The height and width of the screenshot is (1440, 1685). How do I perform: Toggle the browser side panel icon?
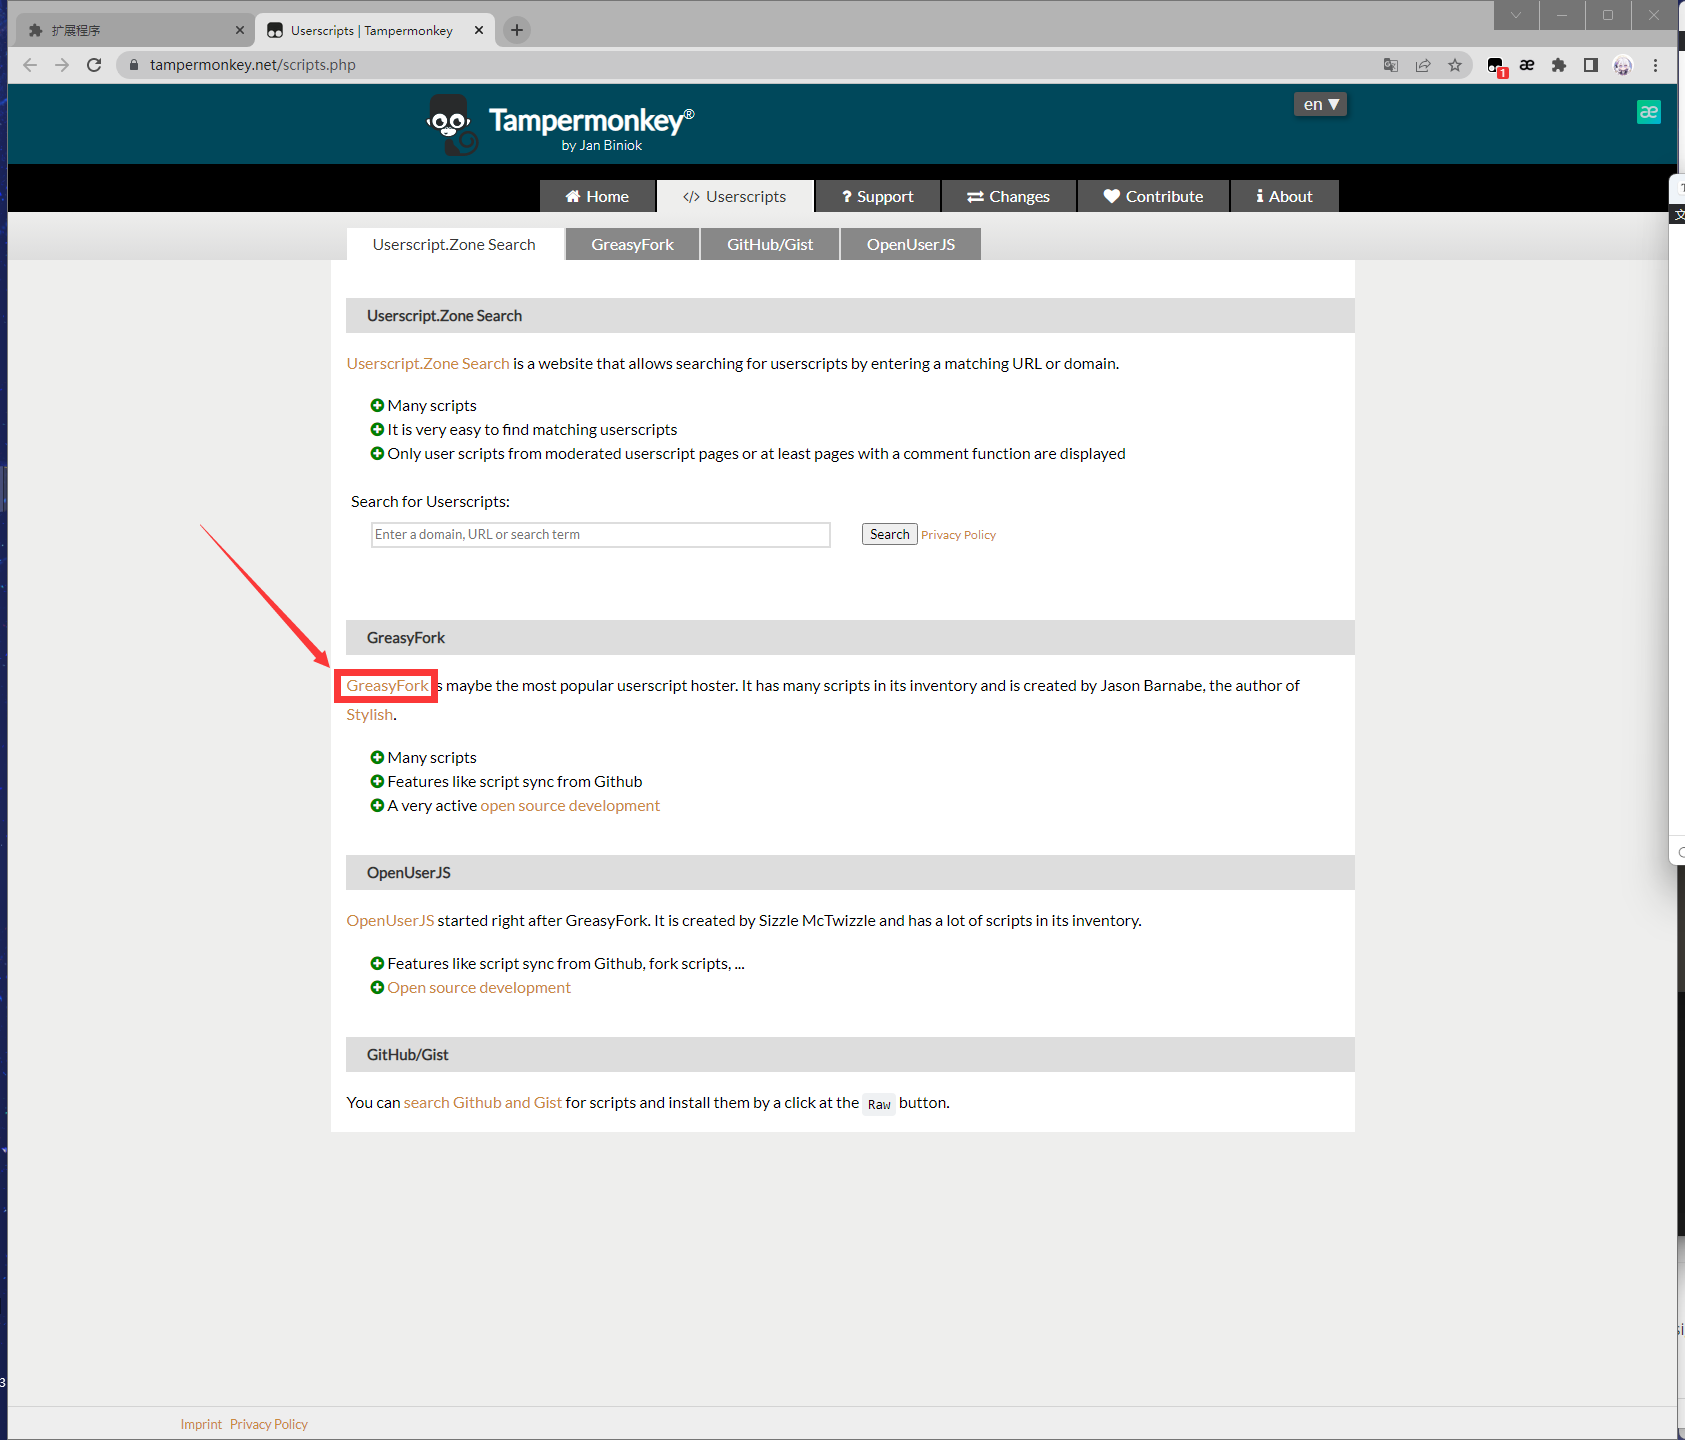tap(1591, 65)
